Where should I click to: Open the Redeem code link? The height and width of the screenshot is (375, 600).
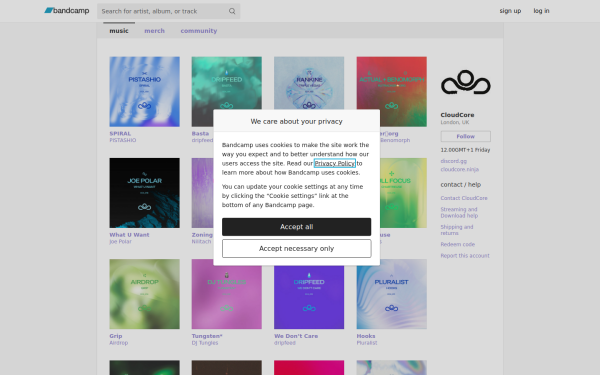point(458,244)
